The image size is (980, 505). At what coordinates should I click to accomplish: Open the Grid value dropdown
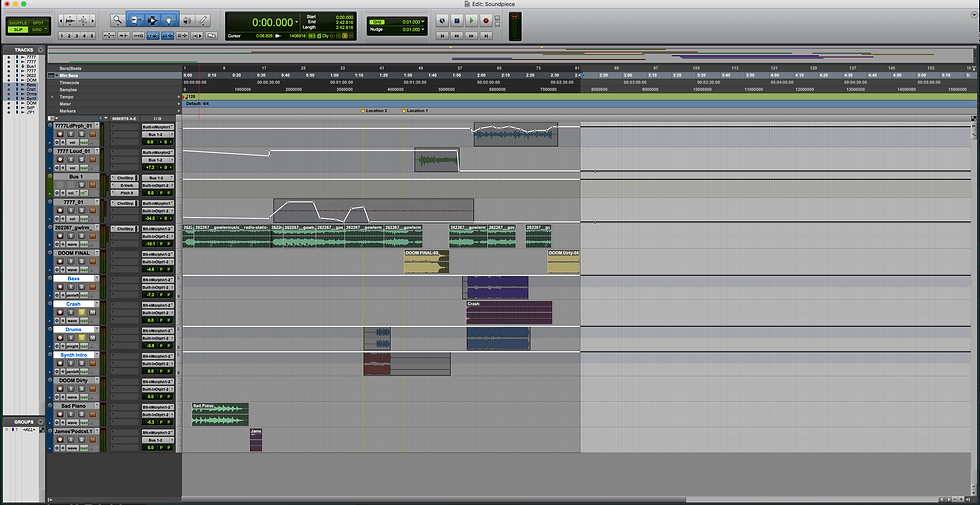[422, 21]
